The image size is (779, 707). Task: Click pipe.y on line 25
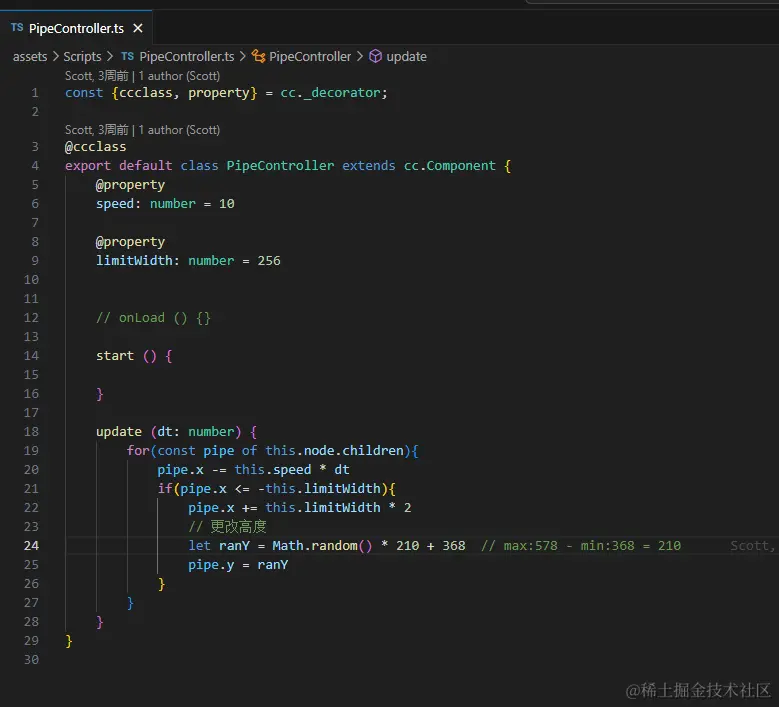click(211, 565)
